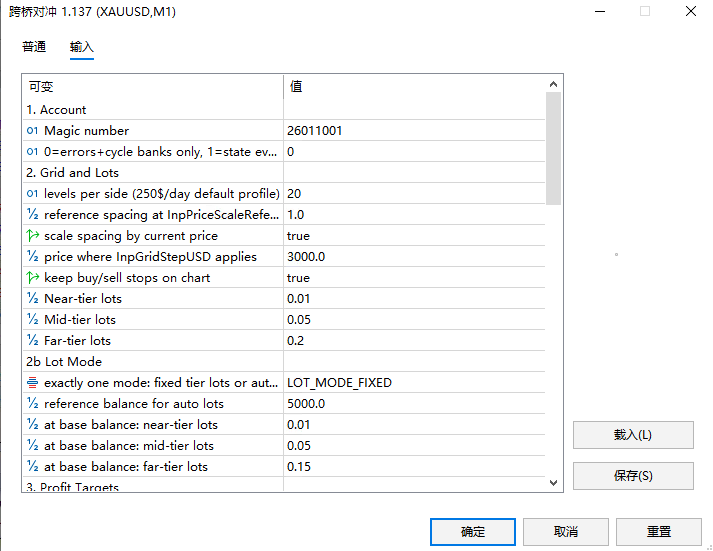Select the Far-tier lots label

[x=77, y=340]
